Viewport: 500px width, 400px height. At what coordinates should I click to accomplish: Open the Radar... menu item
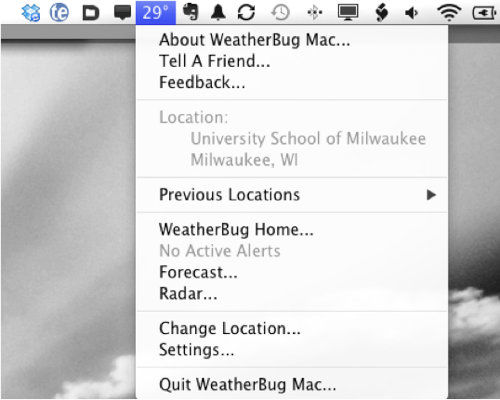point(292,294)
